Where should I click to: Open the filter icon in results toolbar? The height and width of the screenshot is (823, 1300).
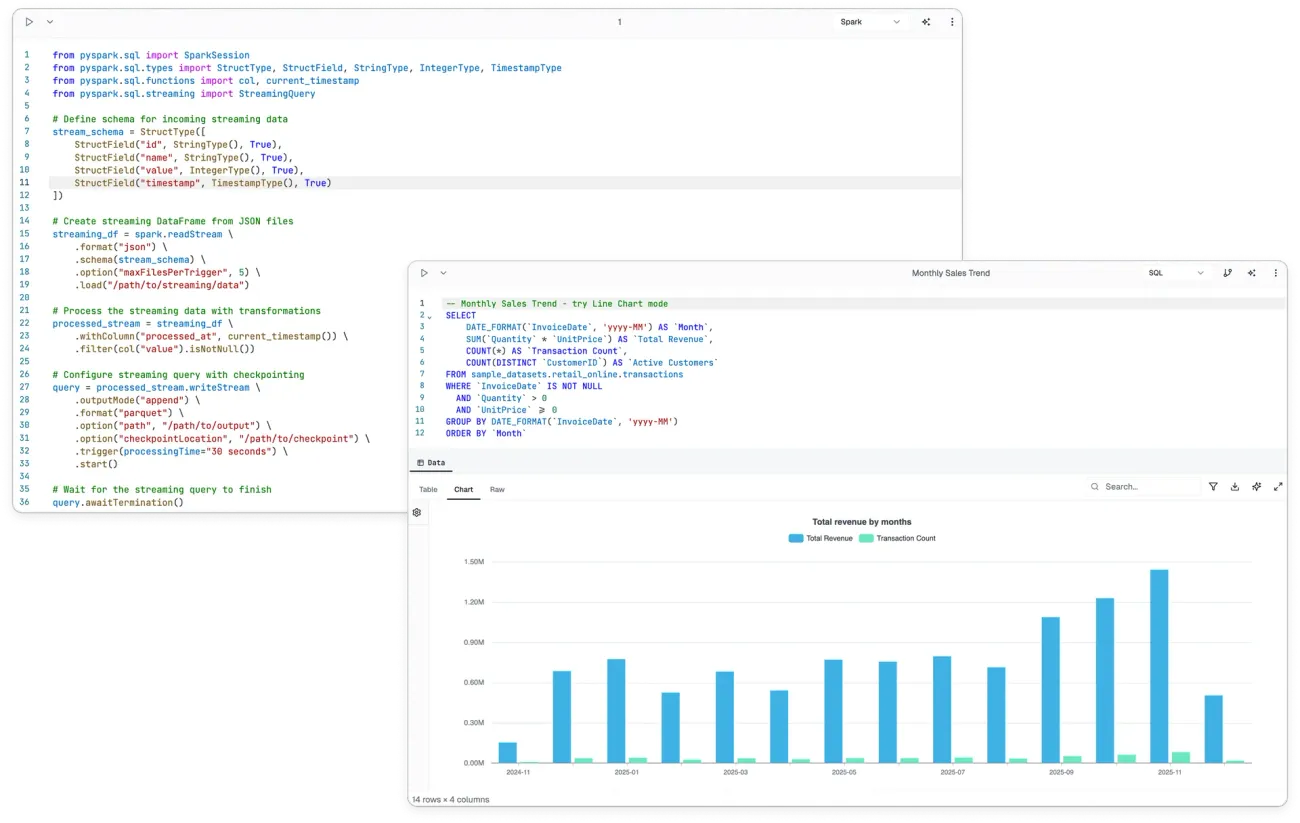(1213, 487)
